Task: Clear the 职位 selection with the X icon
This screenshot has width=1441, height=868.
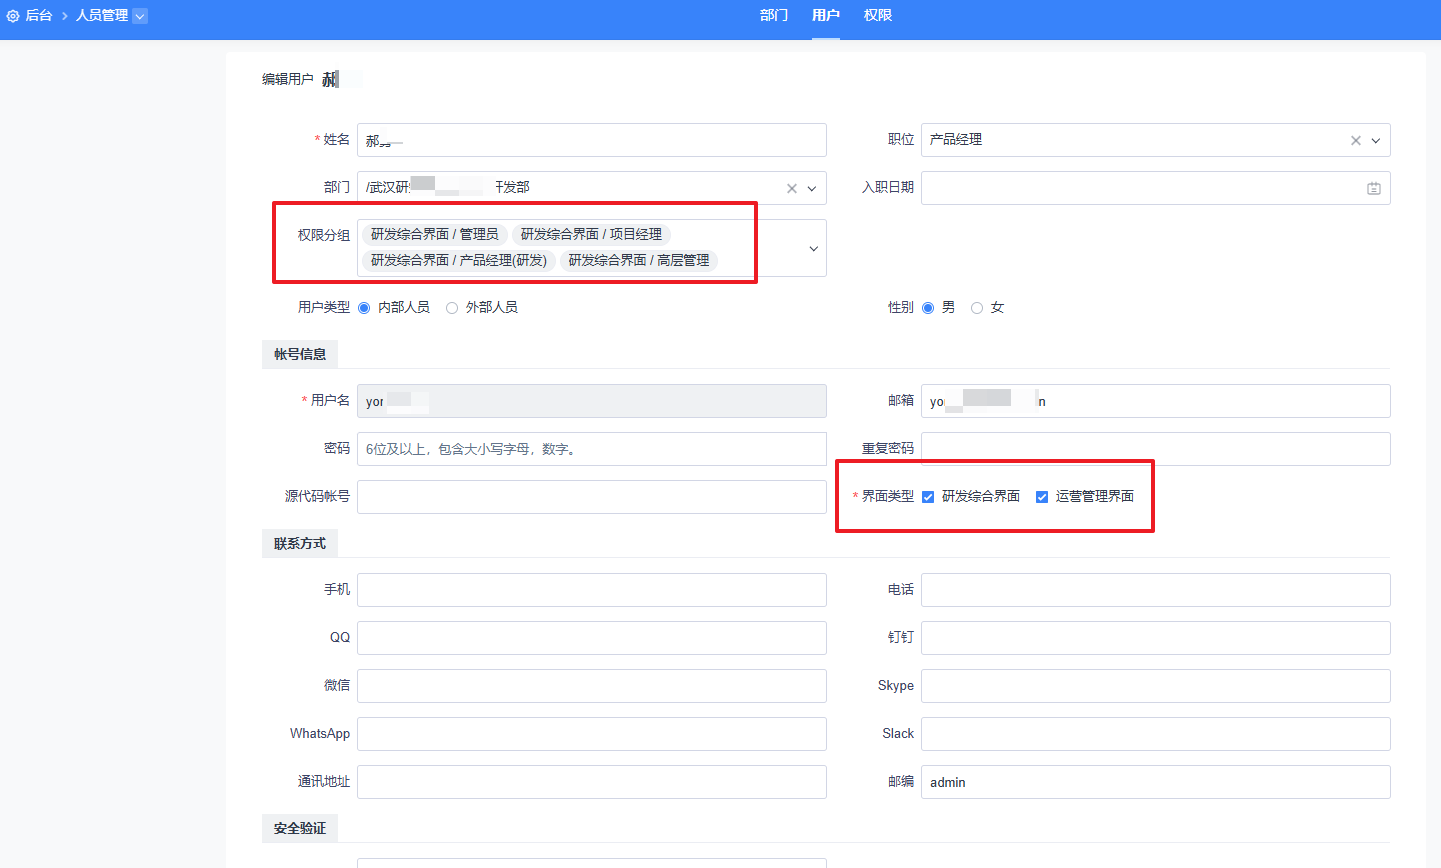Action: (1356, 141)
